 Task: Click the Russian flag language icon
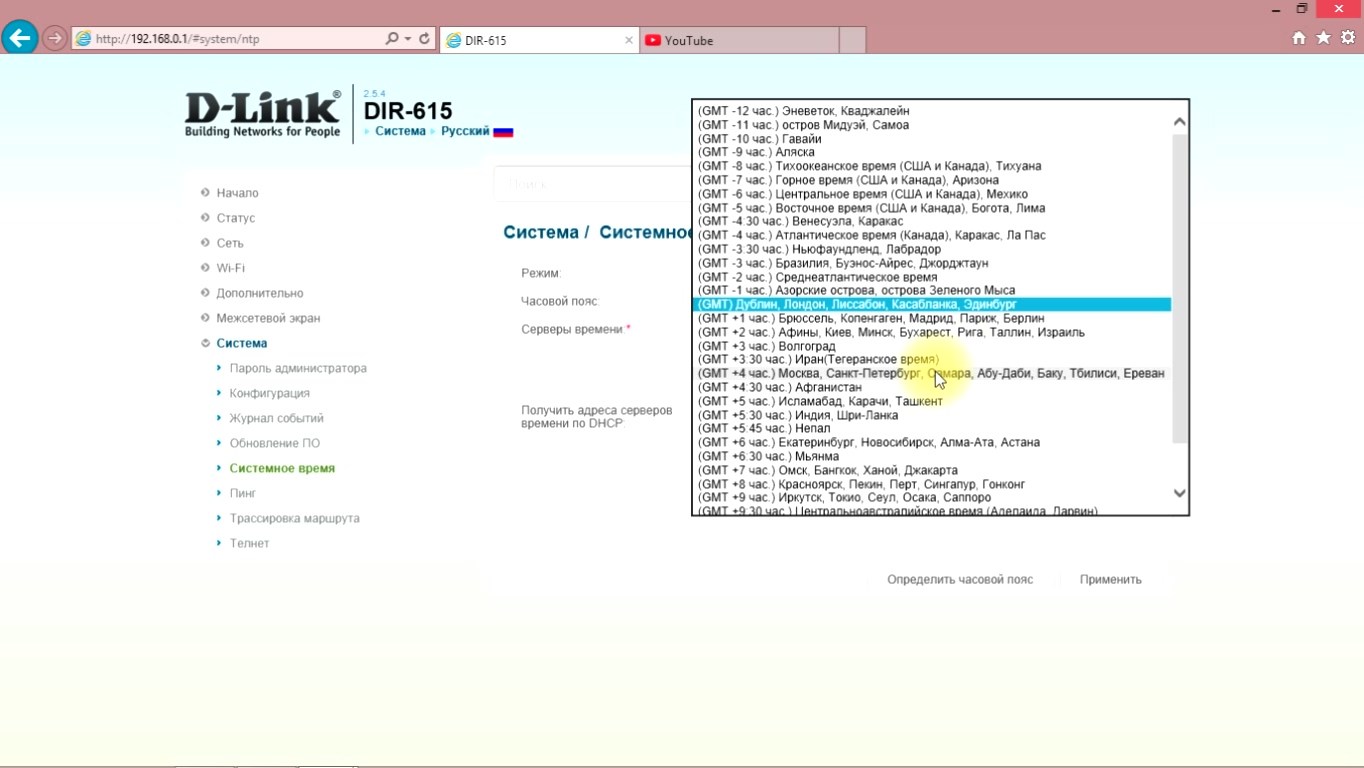pos(503,132)
